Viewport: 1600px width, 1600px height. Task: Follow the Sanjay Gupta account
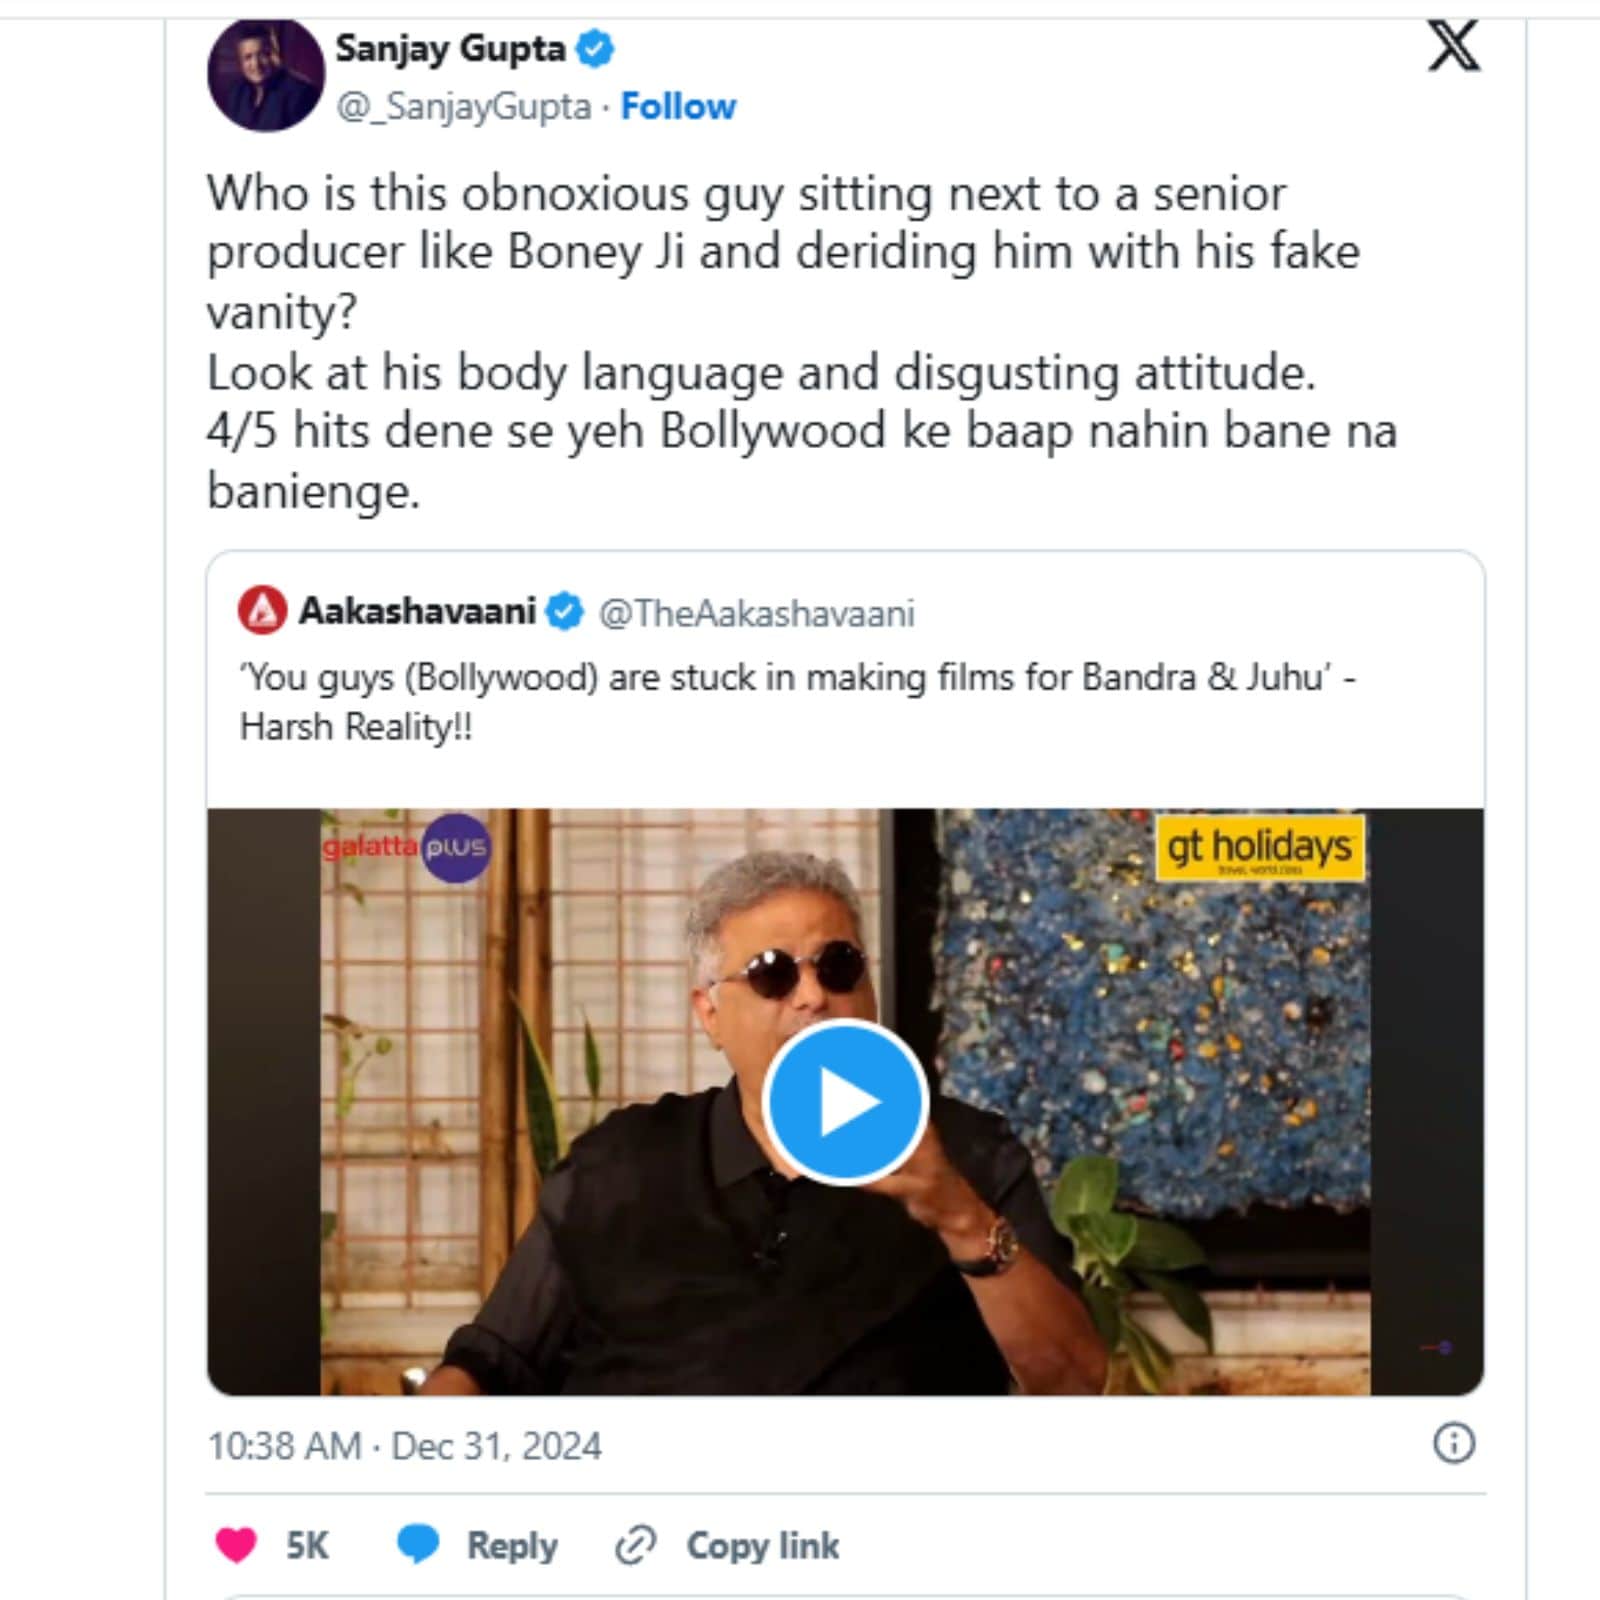click(678, 106)
